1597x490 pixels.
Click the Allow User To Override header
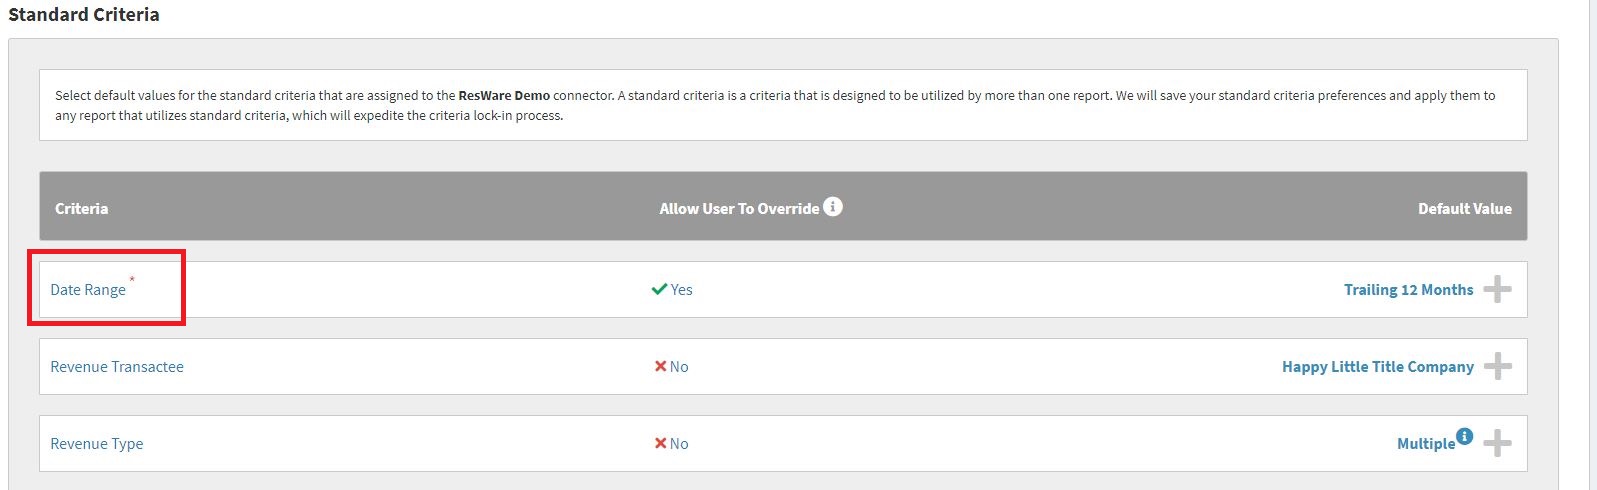[739, 209]
